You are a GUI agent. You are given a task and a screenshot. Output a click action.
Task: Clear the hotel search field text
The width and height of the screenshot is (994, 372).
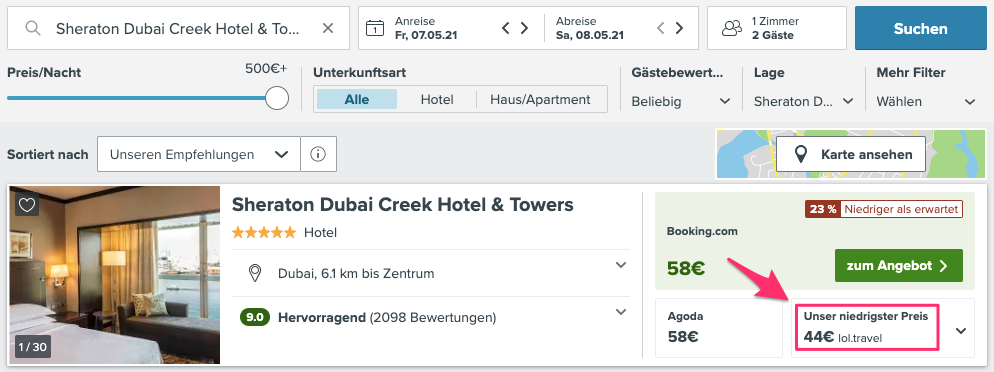[328, 28]
